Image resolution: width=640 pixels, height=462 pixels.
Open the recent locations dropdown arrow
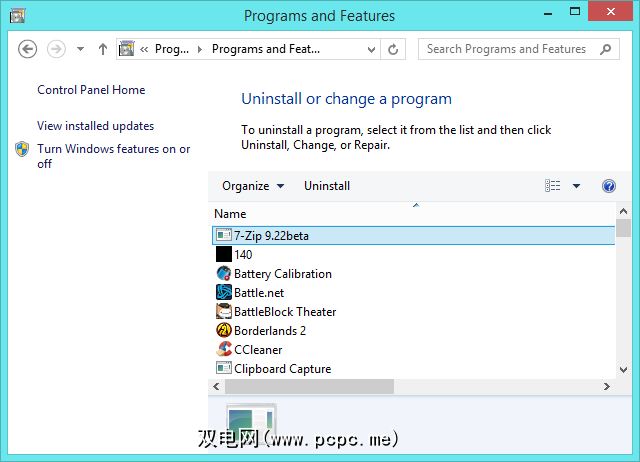[x=80, y=49]
